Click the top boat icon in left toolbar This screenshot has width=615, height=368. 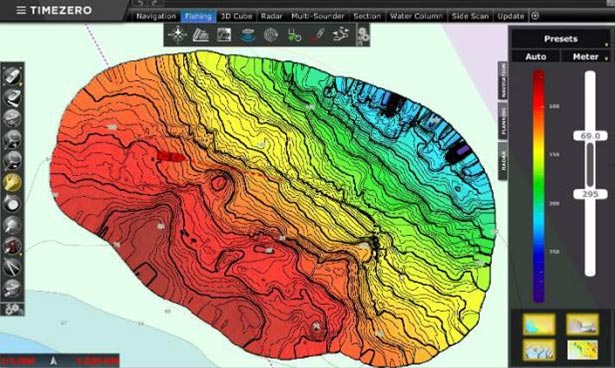click(x=13, y=76)
